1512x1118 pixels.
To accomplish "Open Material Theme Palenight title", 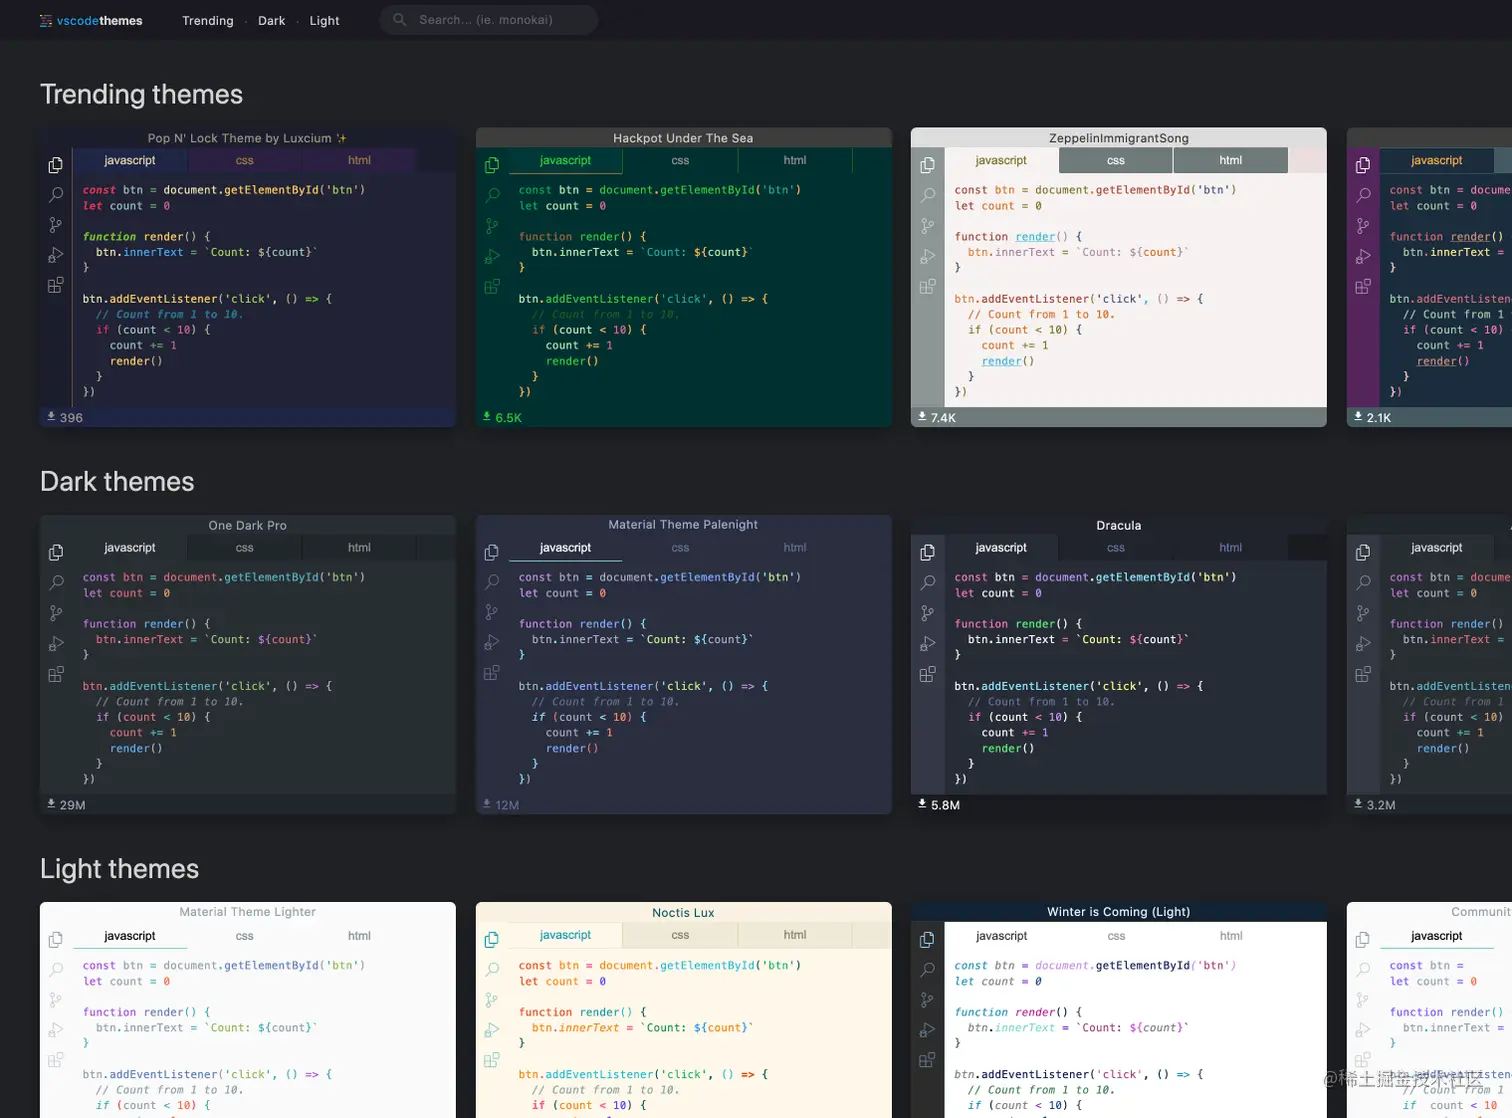I will 683,524.
